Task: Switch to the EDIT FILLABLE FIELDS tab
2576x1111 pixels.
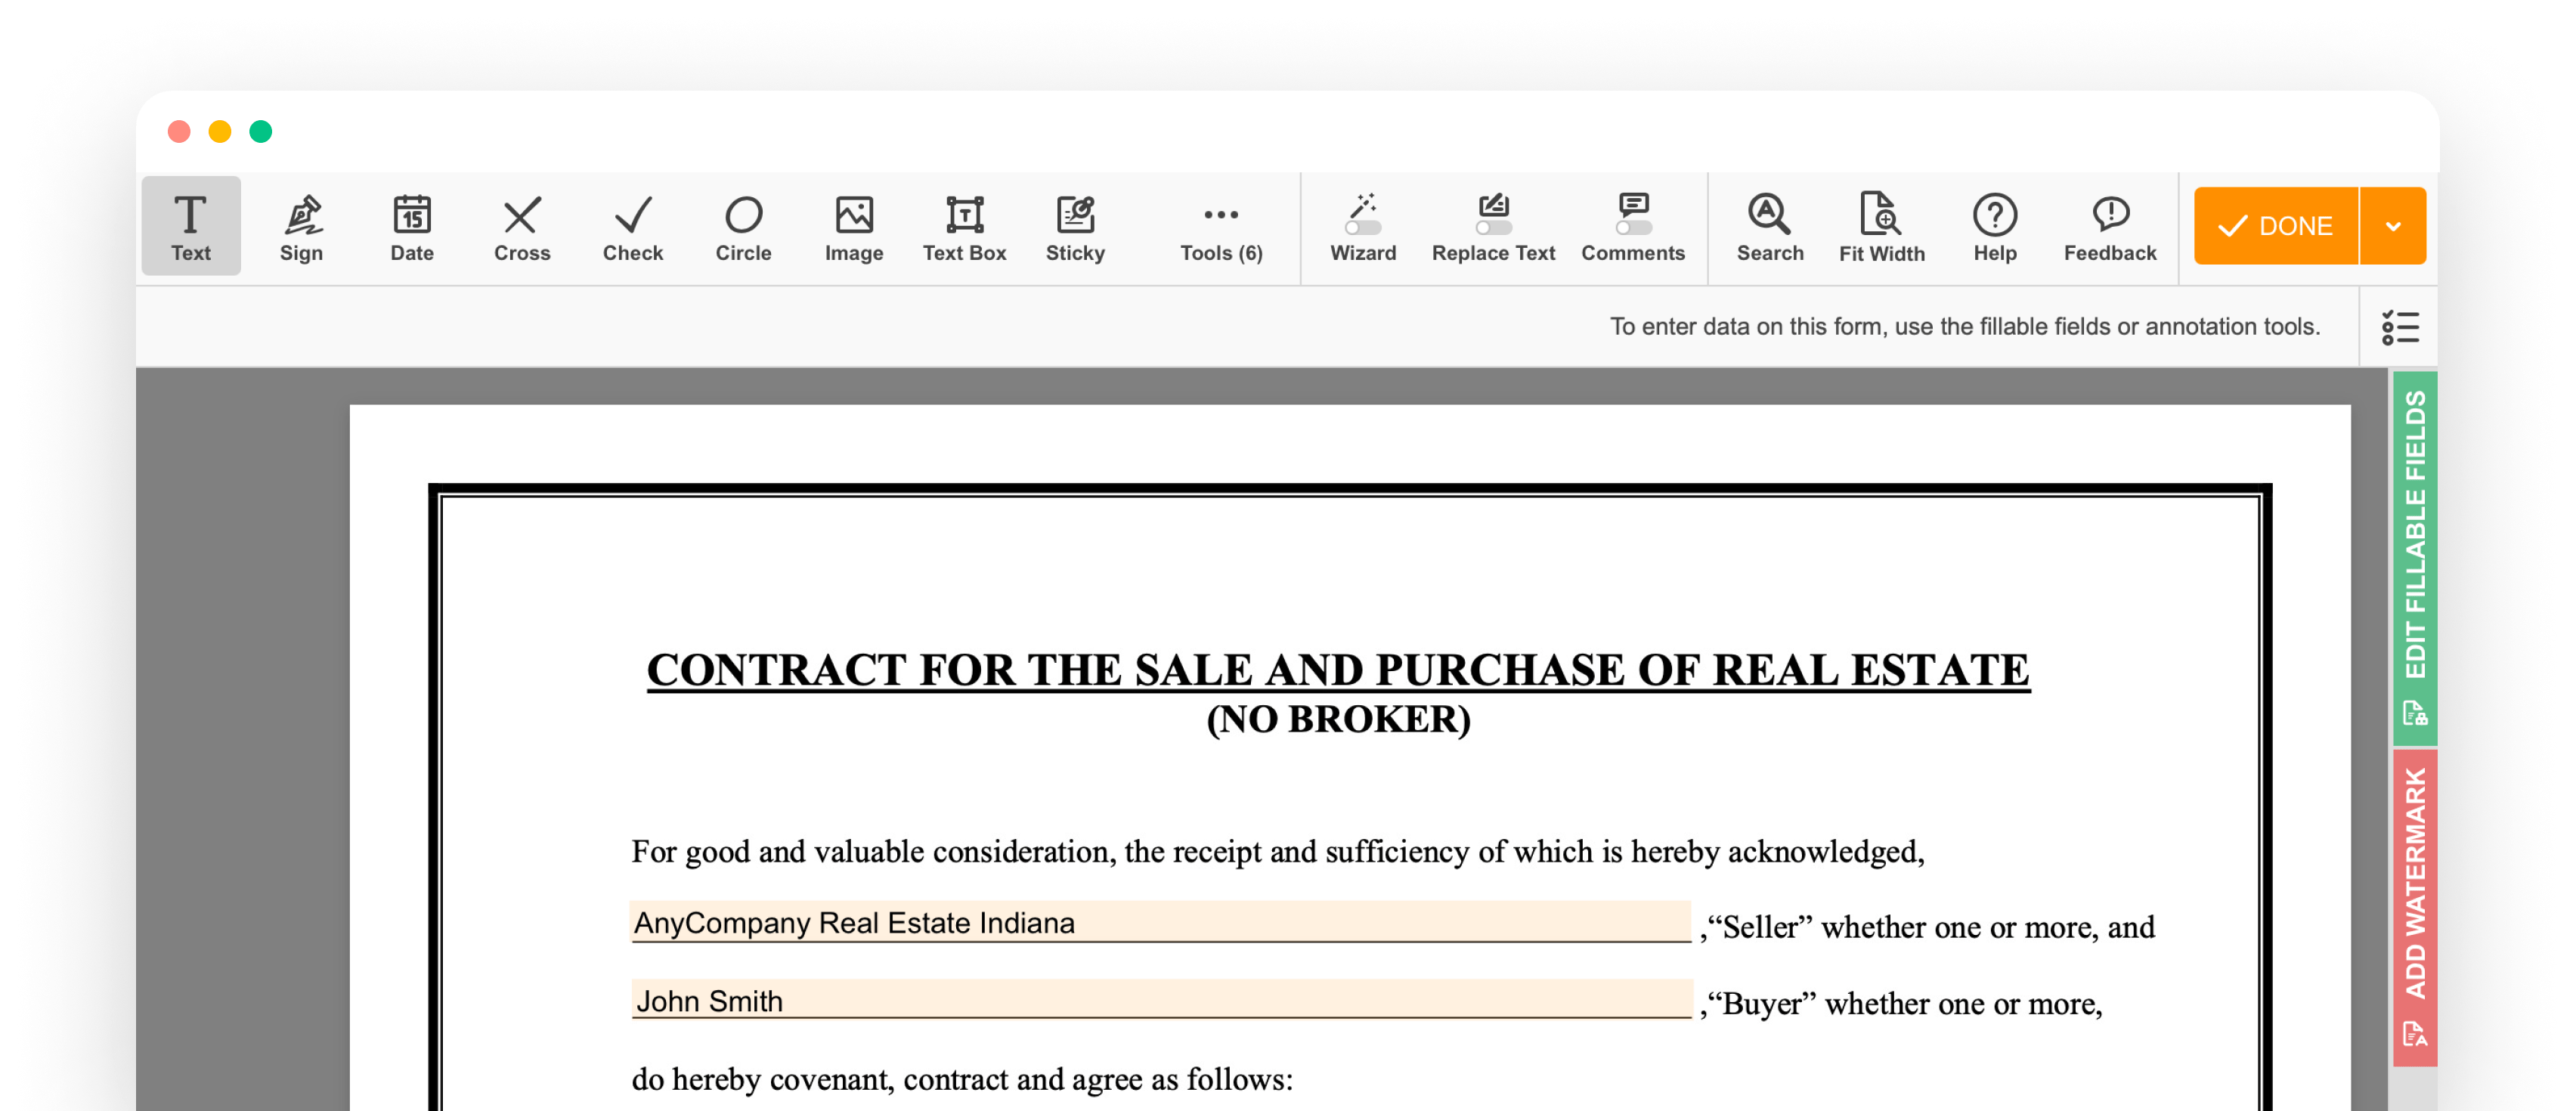Action: [x=2416, y=560]
